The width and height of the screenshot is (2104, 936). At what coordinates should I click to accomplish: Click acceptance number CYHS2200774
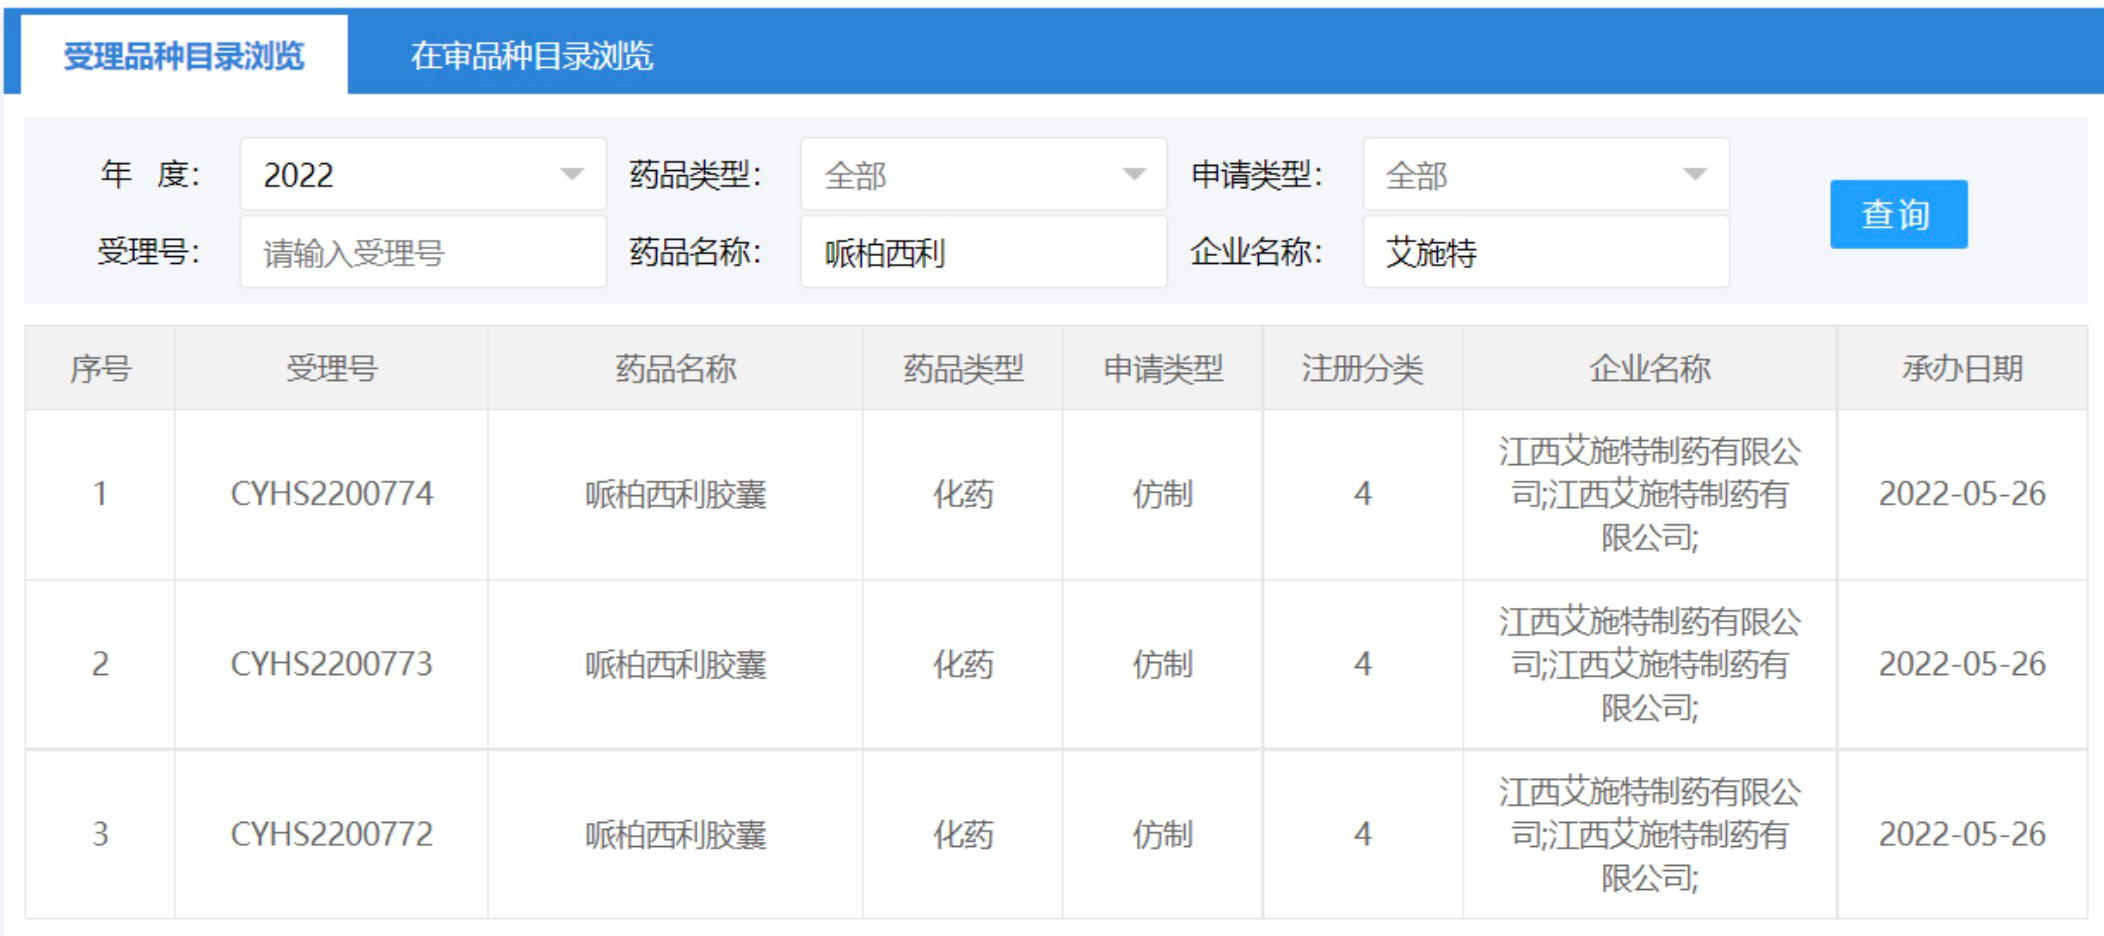pos(331,494)
